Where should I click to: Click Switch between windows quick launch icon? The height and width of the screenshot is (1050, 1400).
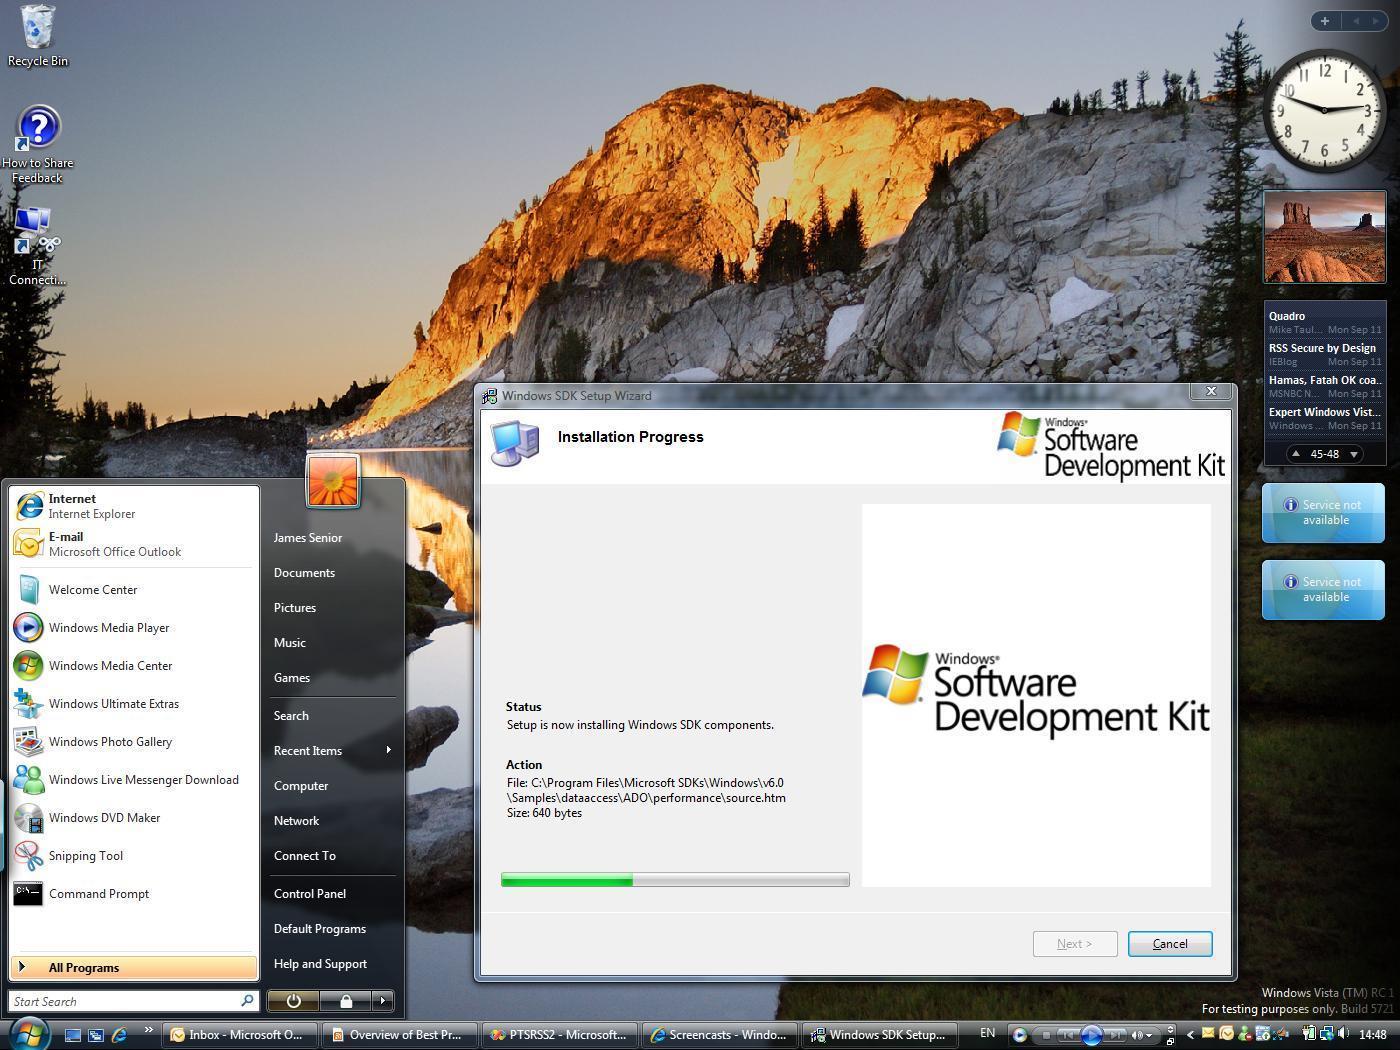(x=96, y=1035)
